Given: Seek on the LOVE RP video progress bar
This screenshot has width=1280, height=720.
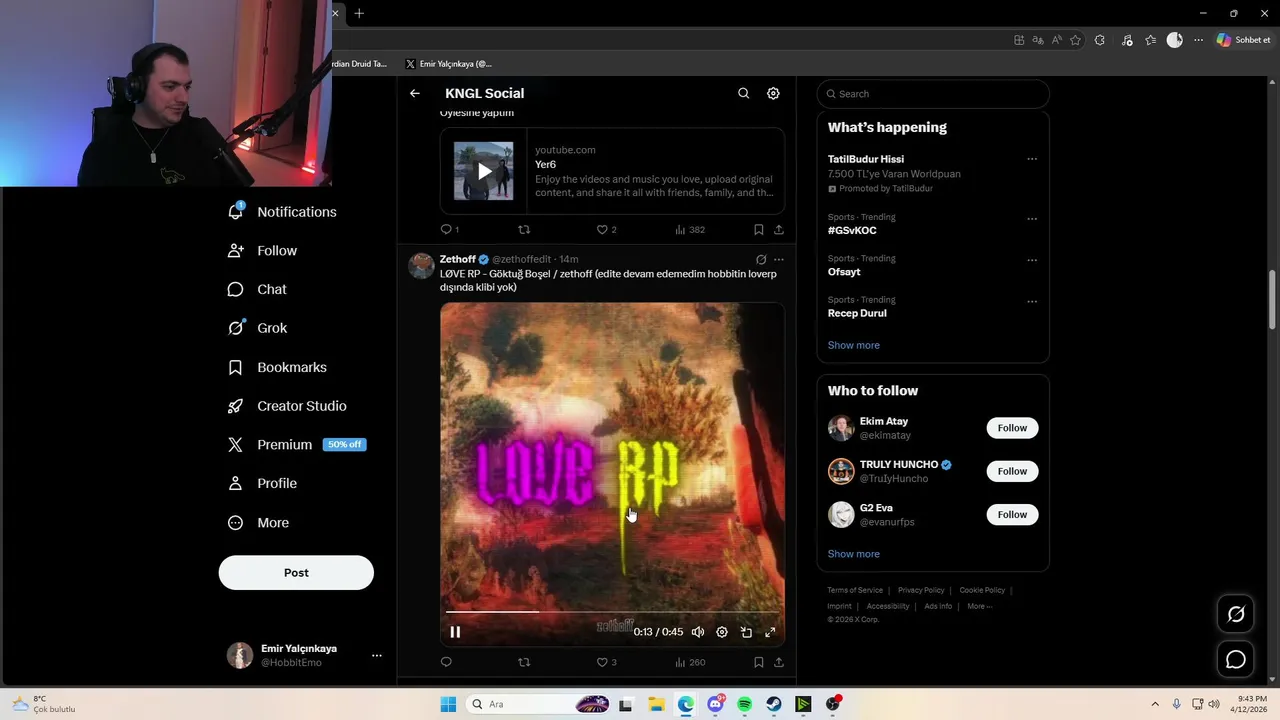Looking at the screenshot, I should (612, 611).
